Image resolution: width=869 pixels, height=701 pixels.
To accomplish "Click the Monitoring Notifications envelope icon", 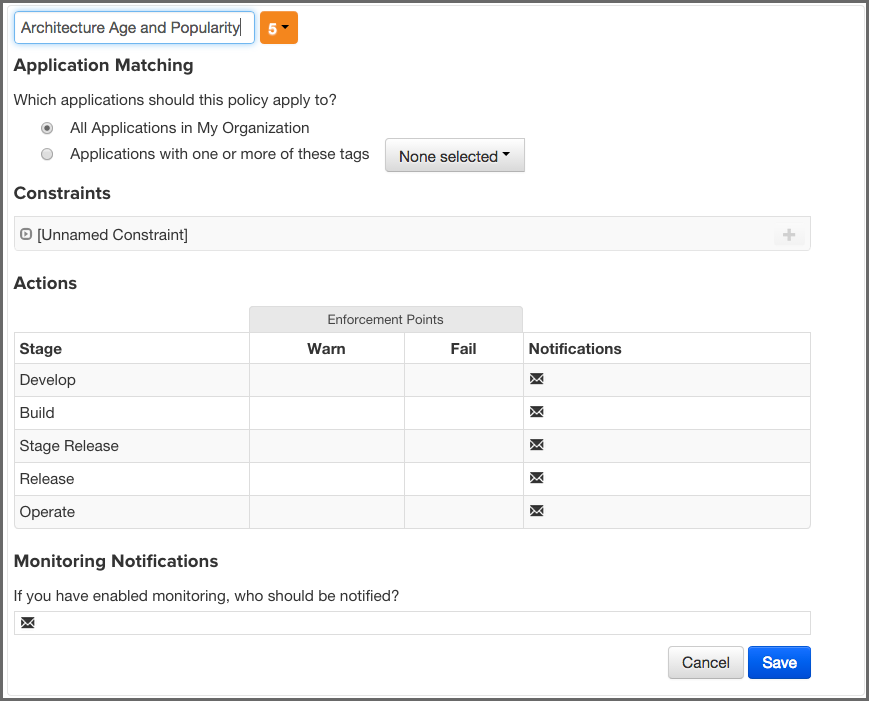I will click(x=27, y=622).
